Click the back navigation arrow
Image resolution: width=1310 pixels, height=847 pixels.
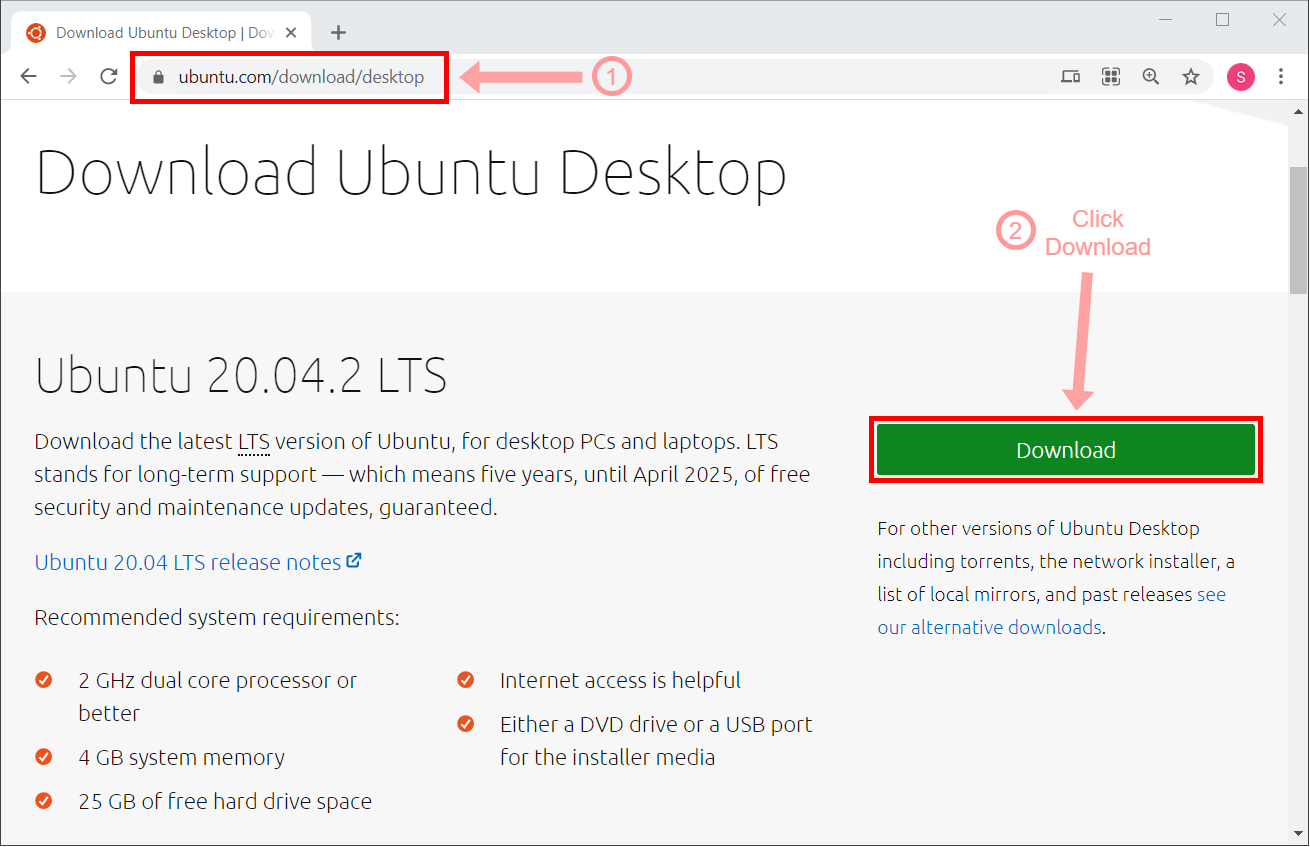[28, 76]
